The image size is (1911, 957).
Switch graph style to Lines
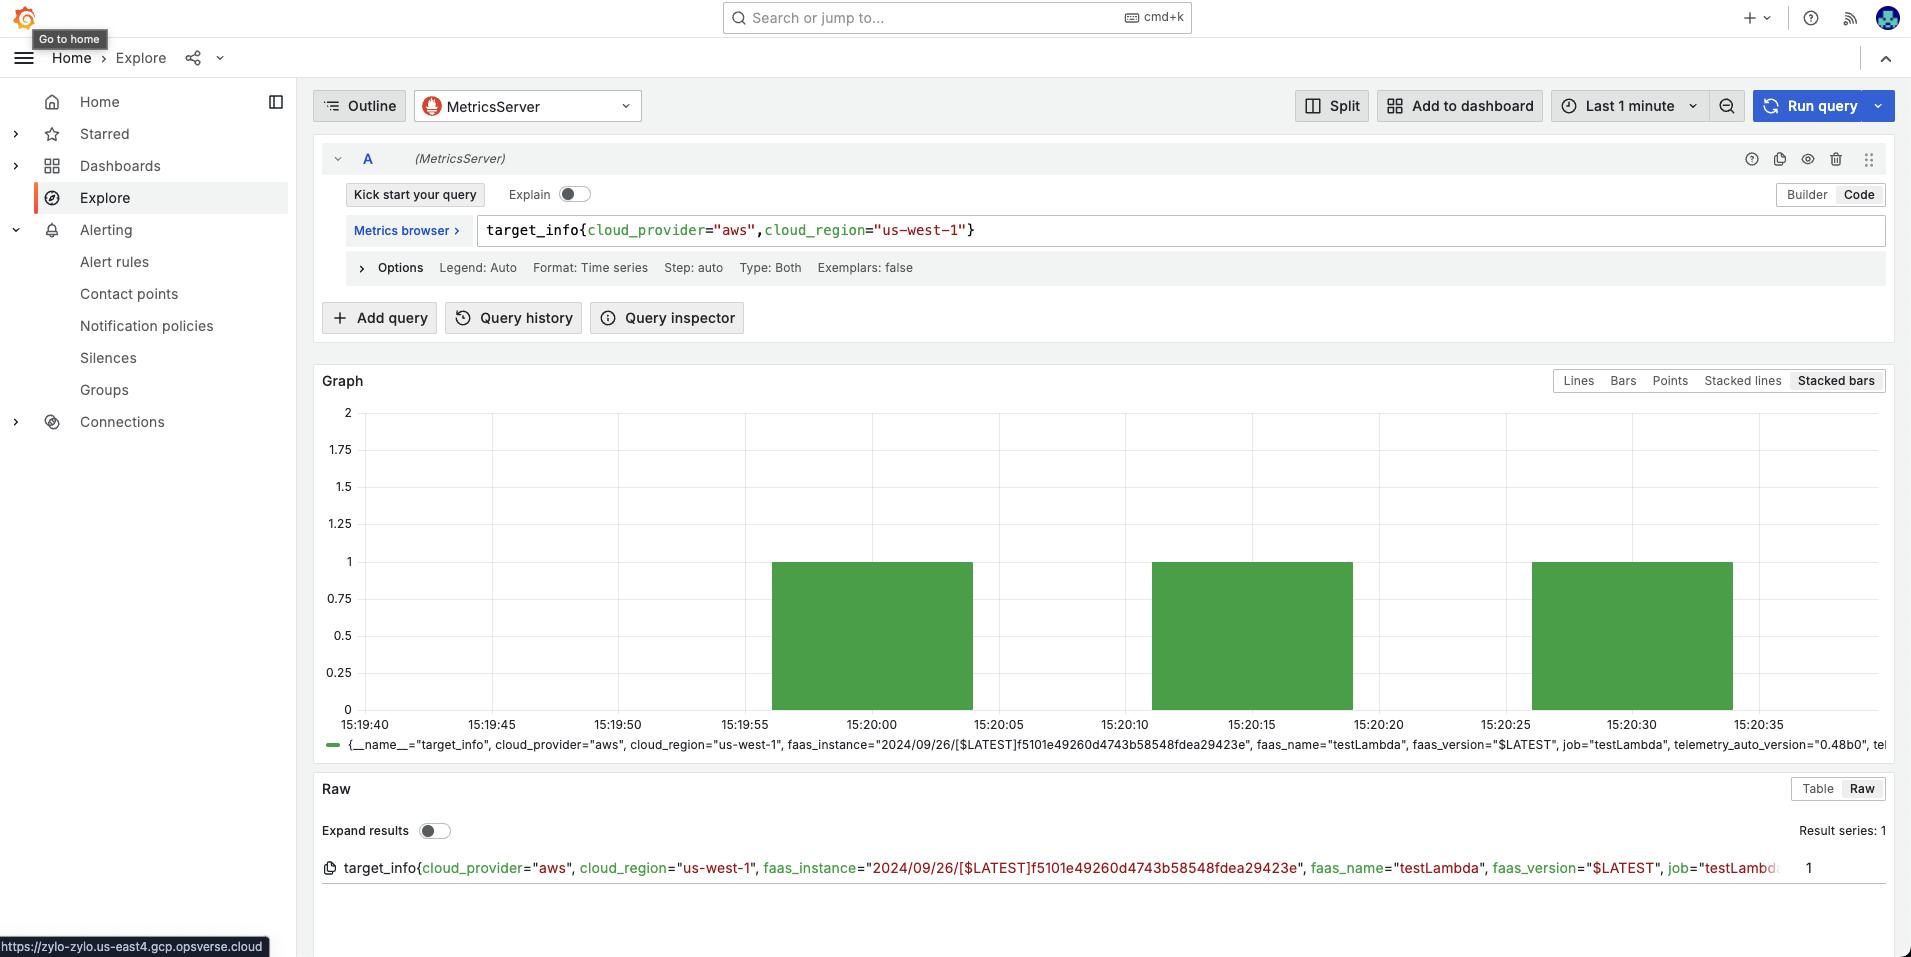click(x=1578, y=381)
